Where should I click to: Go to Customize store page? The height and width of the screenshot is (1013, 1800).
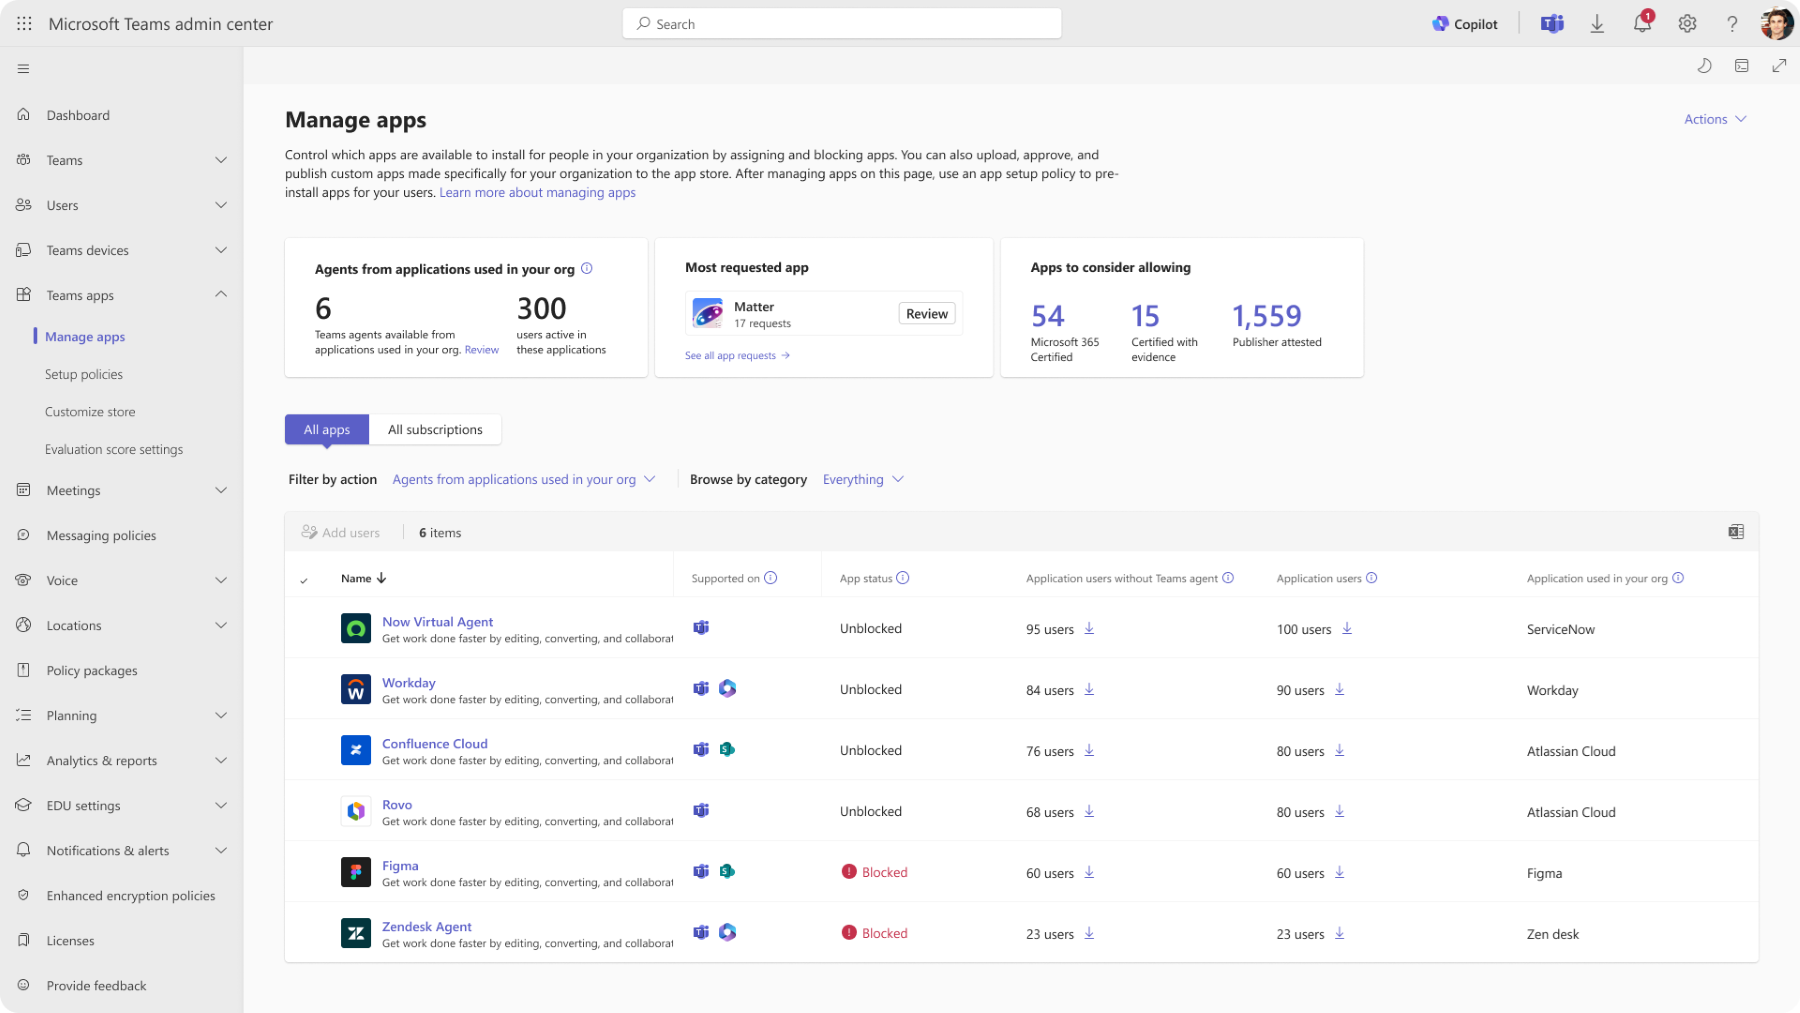tap(90, 412)
